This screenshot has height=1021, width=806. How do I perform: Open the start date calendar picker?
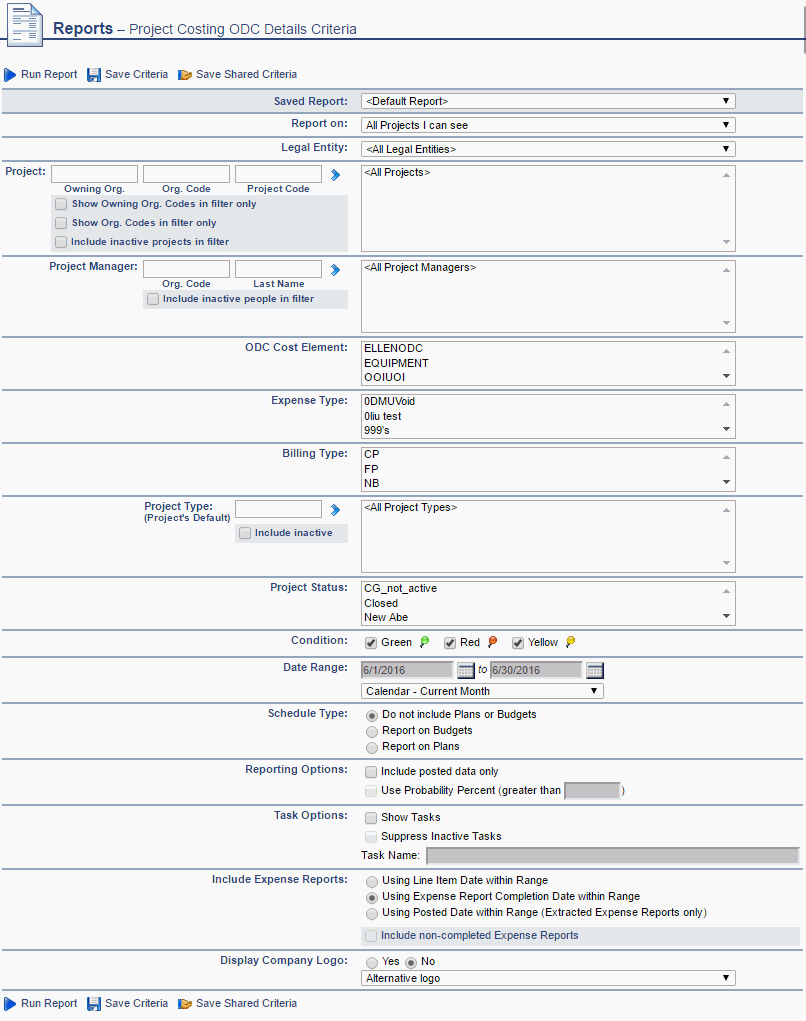(466, 670)
